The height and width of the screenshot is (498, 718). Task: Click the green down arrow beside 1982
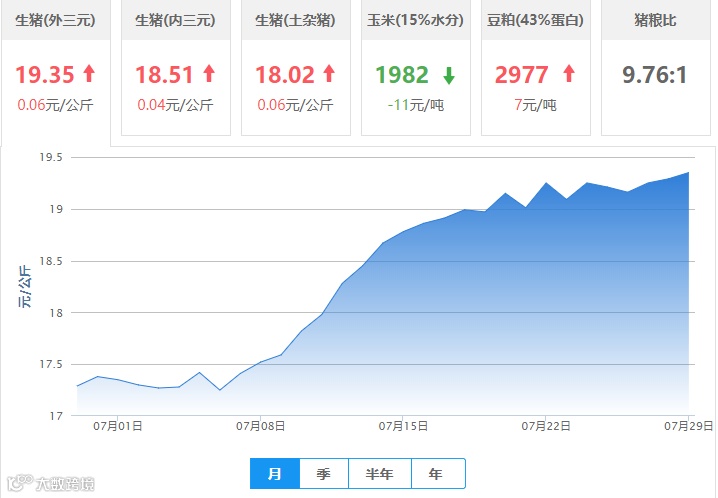(449, 76)
